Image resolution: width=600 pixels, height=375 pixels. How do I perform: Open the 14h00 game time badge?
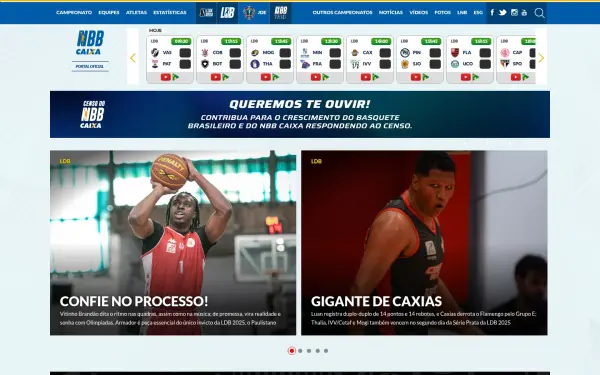click(381, 41)
